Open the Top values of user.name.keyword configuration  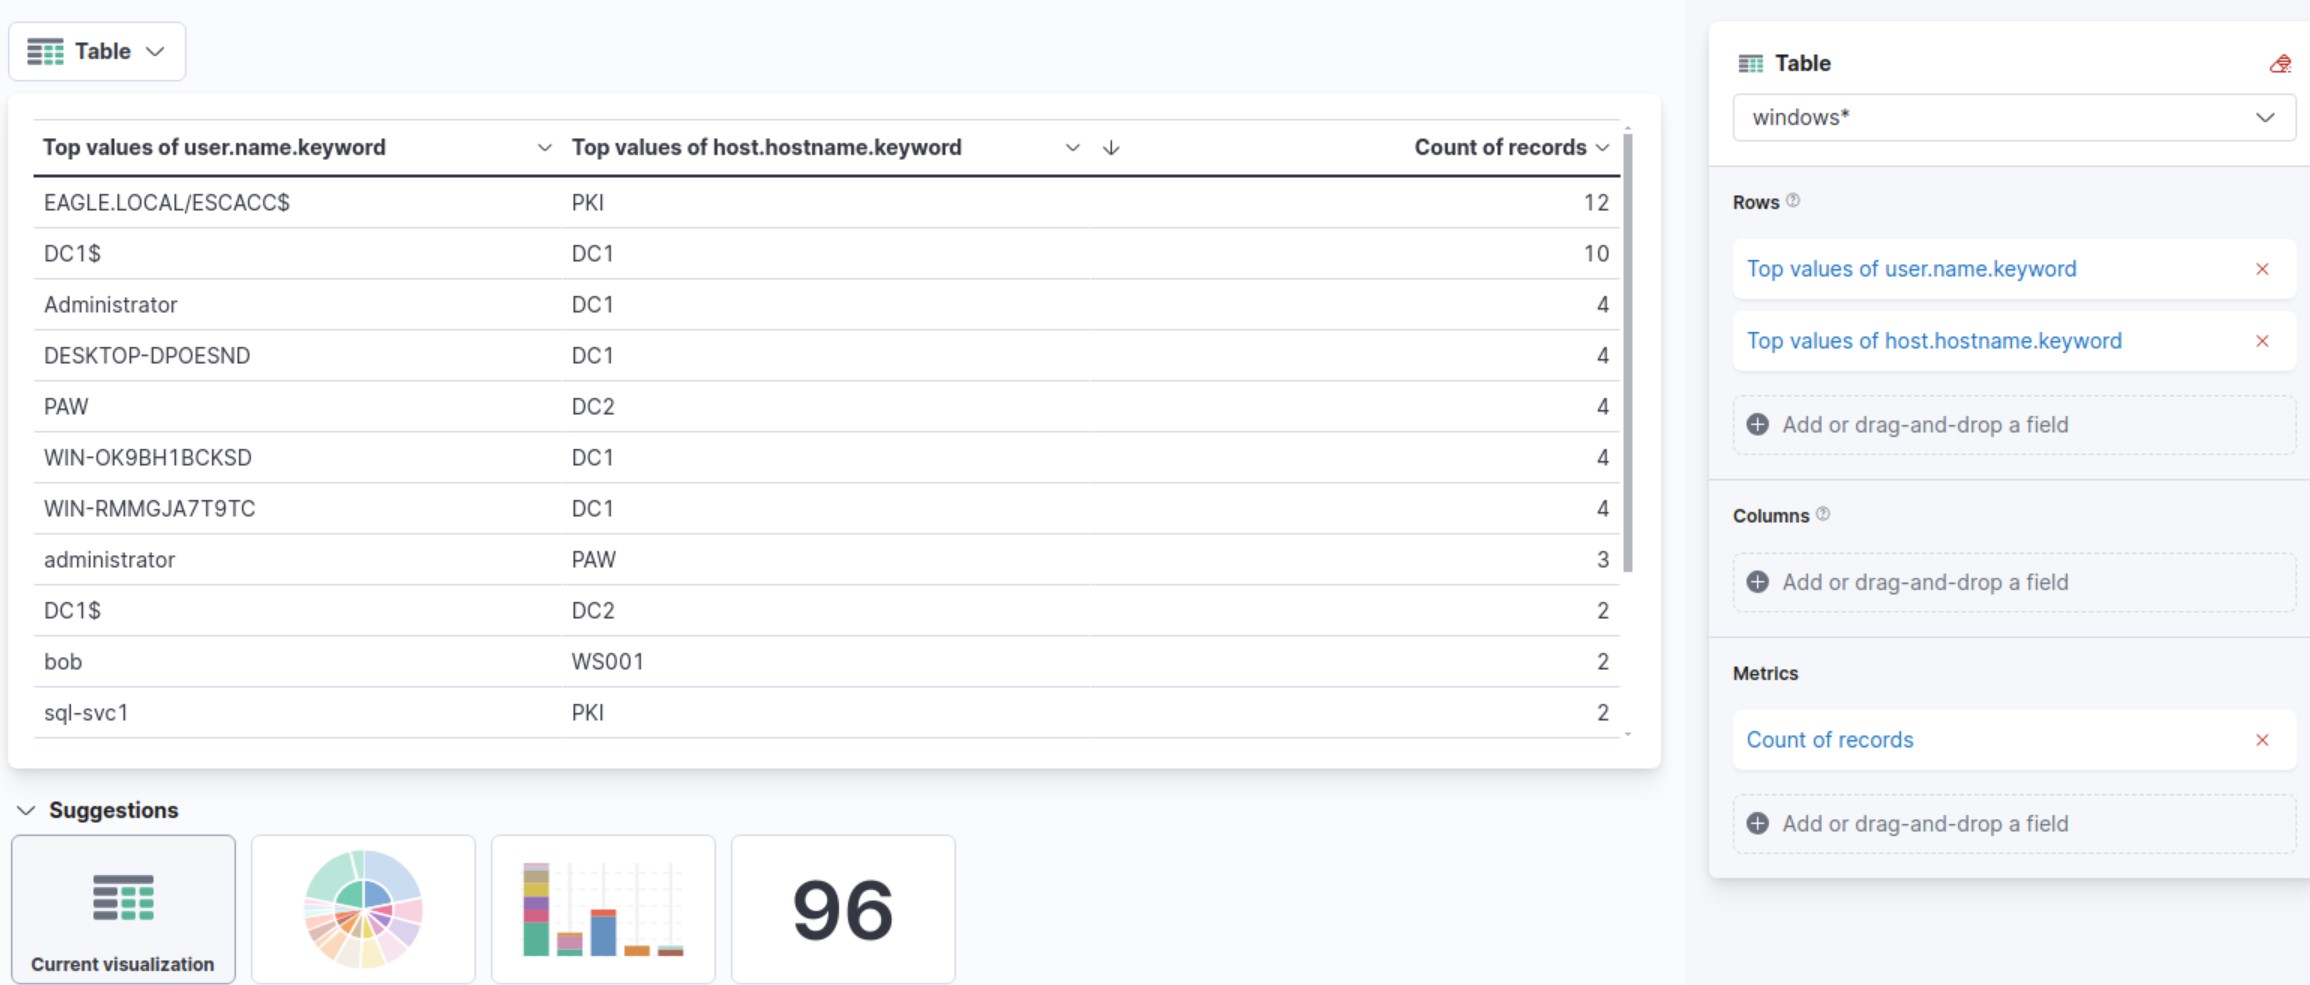click(1911, 269)
